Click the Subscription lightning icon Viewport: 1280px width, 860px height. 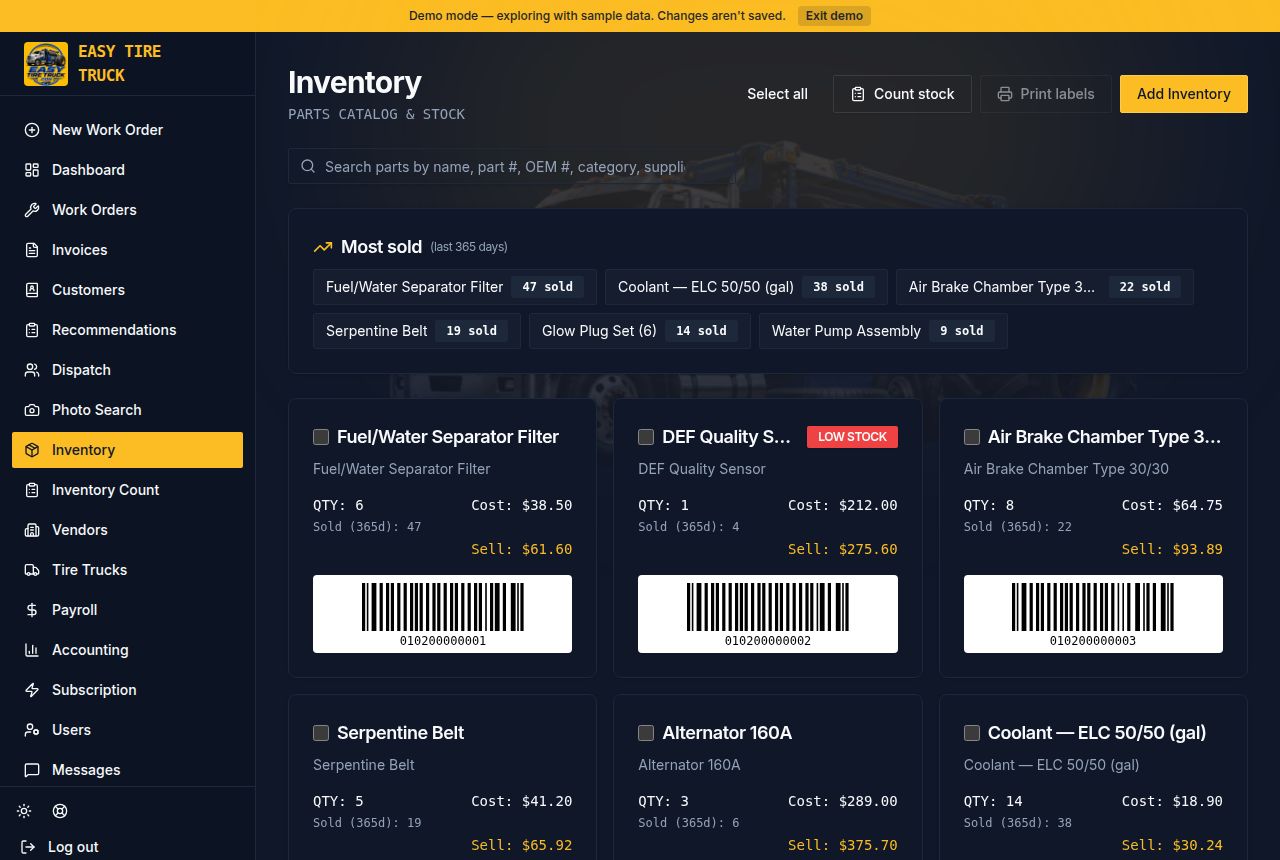click(32, 690)
